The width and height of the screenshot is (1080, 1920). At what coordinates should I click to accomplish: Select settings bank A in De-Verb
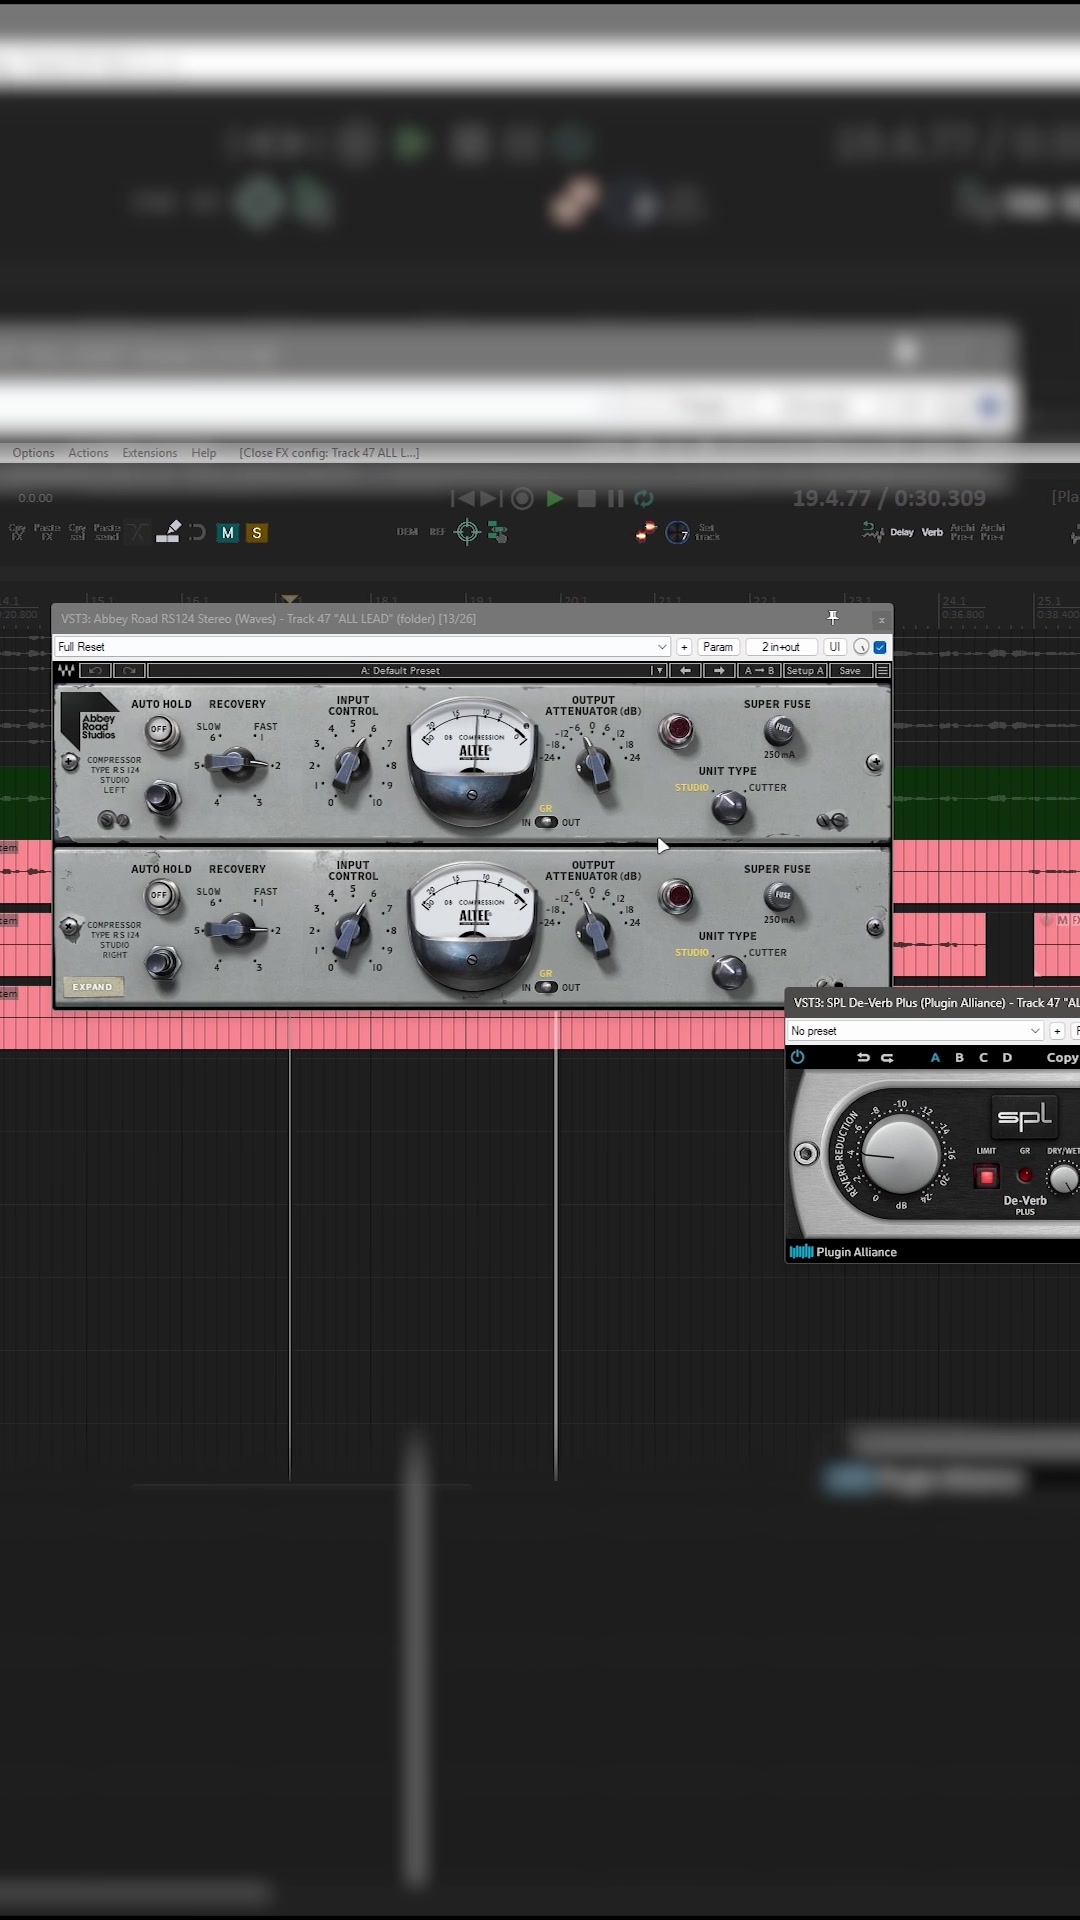(x=935, y=1058)
